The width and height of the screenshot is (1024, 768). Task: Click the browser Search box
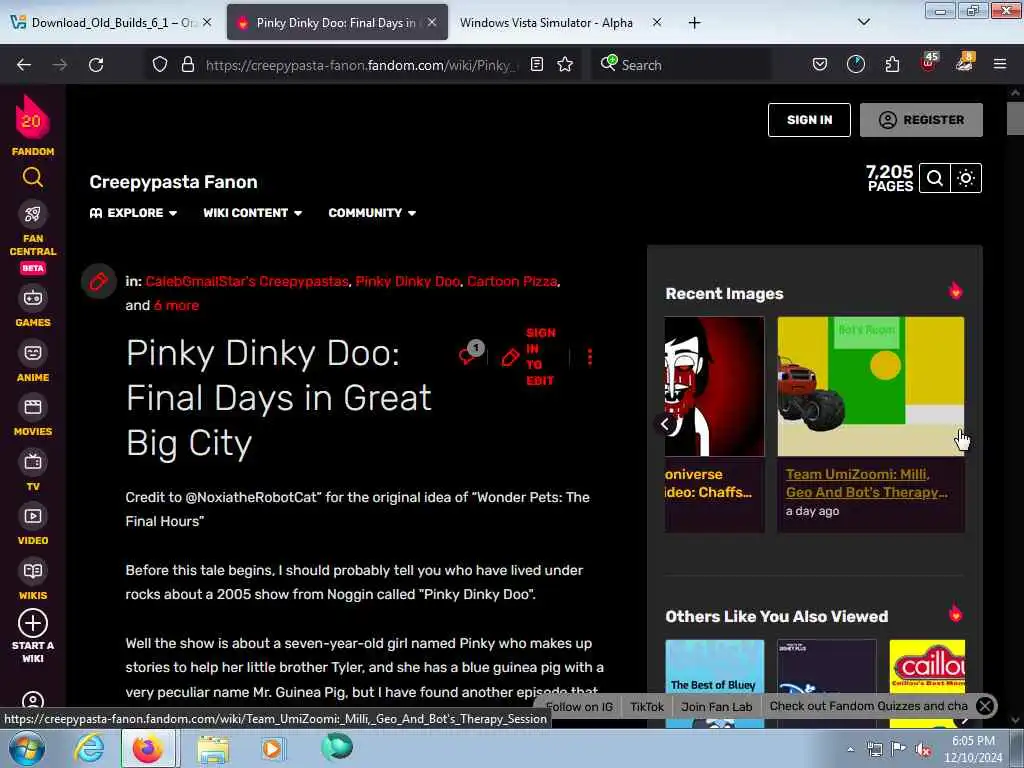pyautogui.click(x=680, y=65)
